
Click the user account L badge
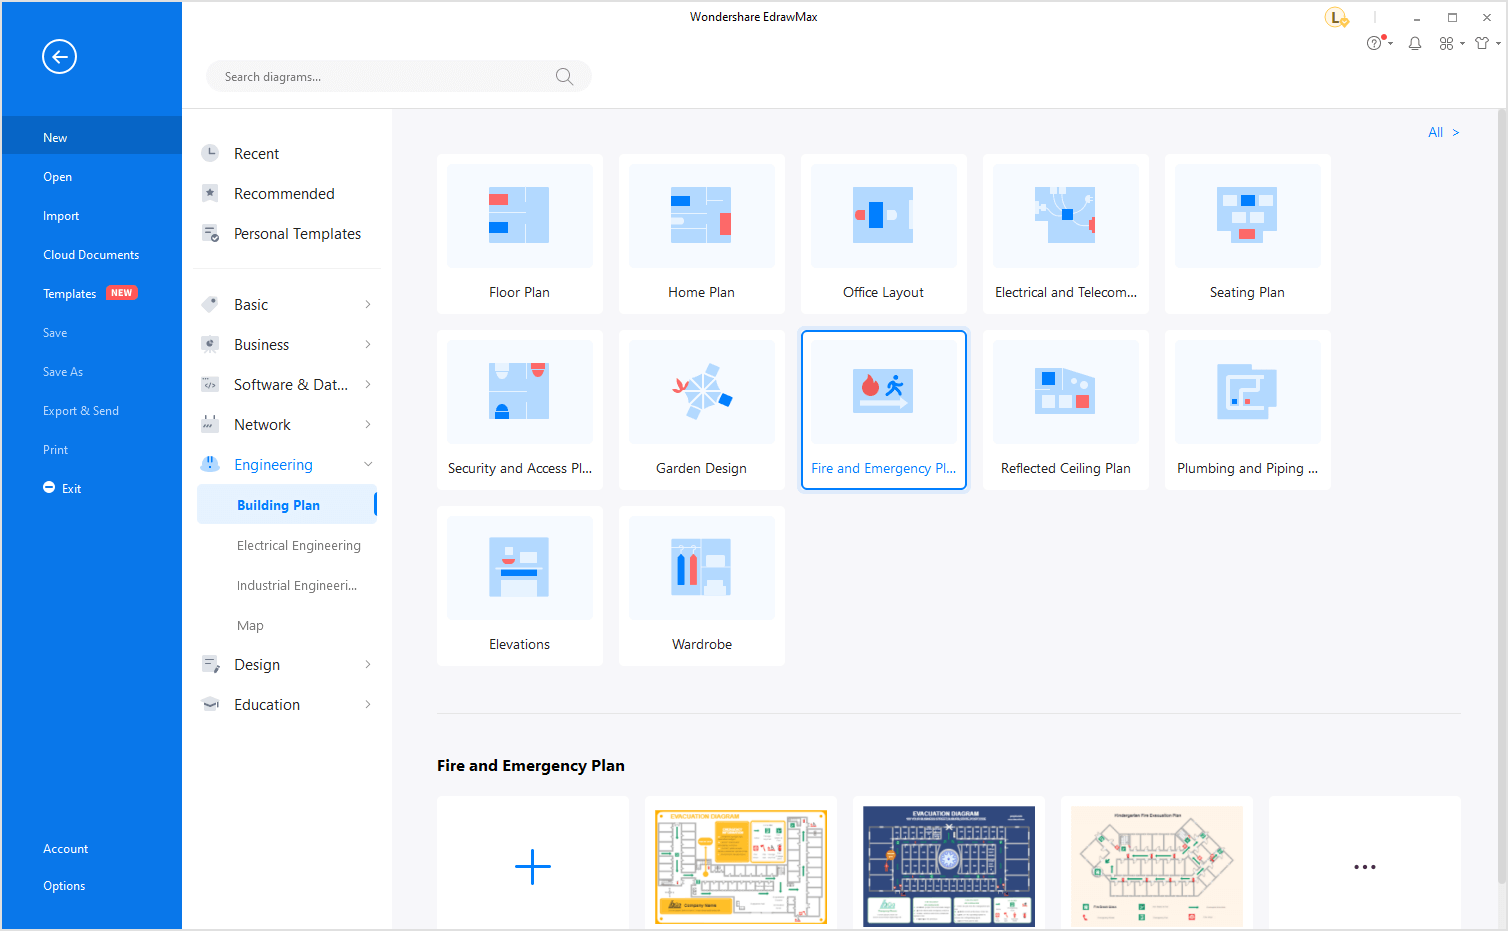coord(1336,18)
